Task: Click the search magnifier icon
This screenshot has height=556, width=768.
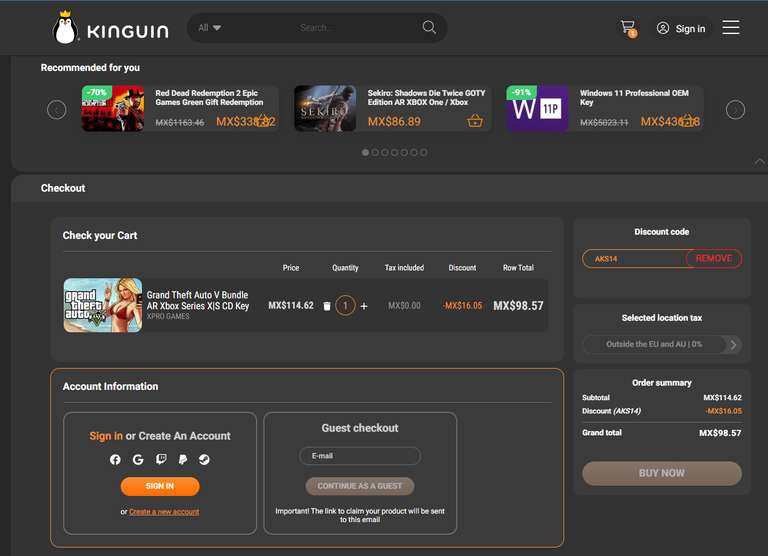Action: (429, 27)
